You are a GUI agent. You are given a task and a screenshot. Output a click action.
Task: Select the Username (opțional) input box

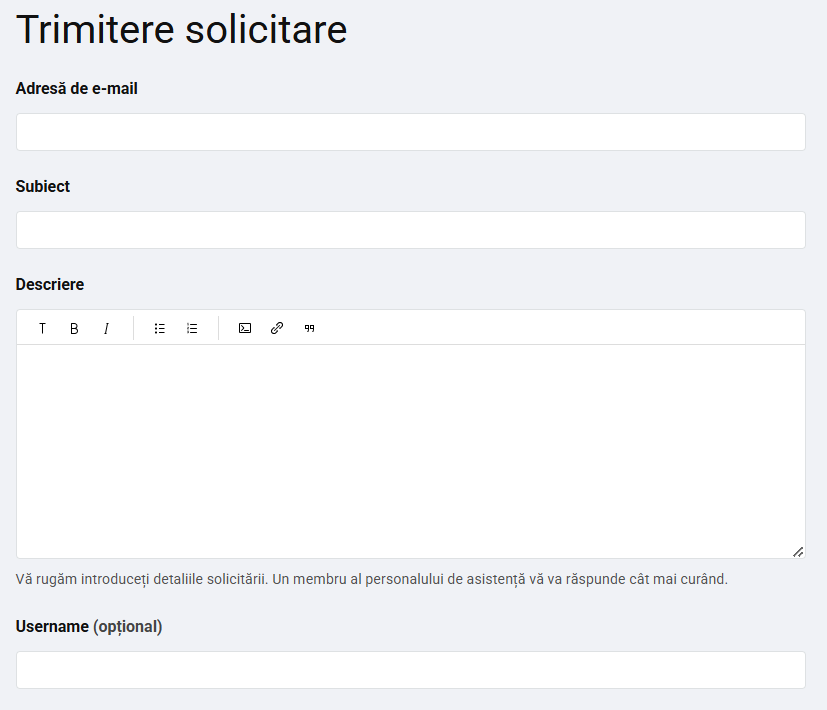[411, 670]
